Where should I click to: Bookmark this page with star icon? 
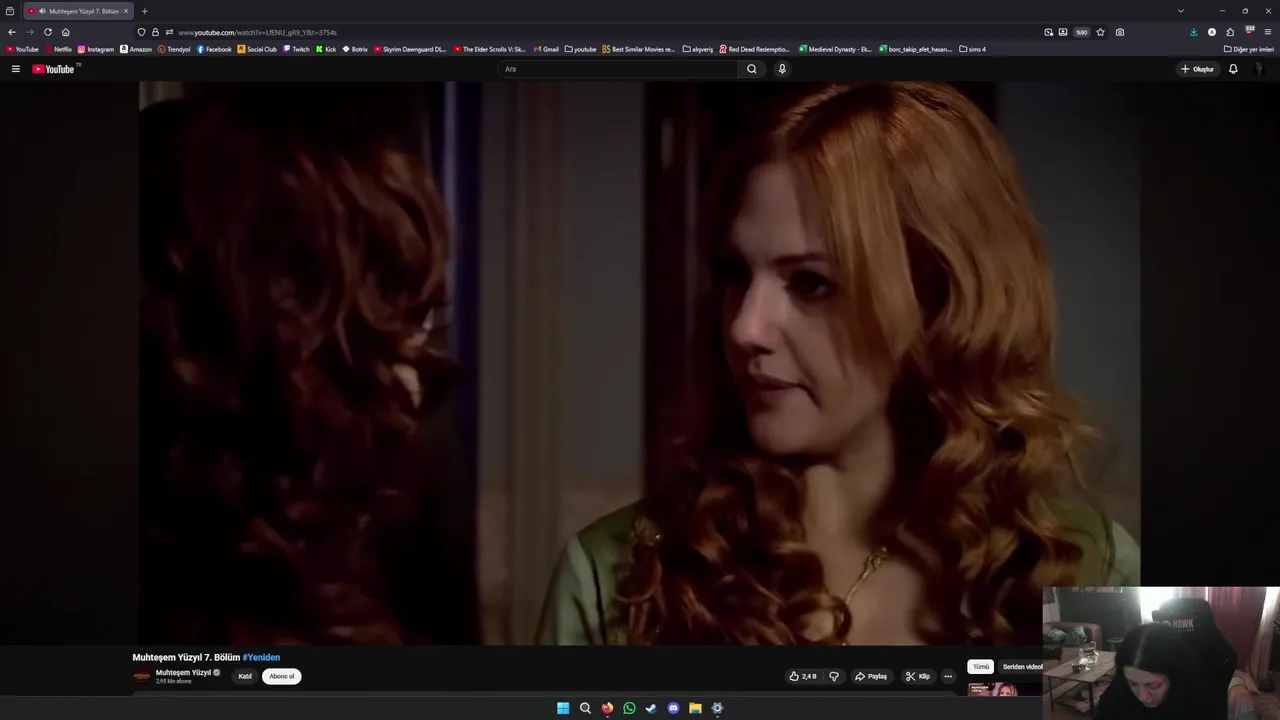(x=1100, y=32)
